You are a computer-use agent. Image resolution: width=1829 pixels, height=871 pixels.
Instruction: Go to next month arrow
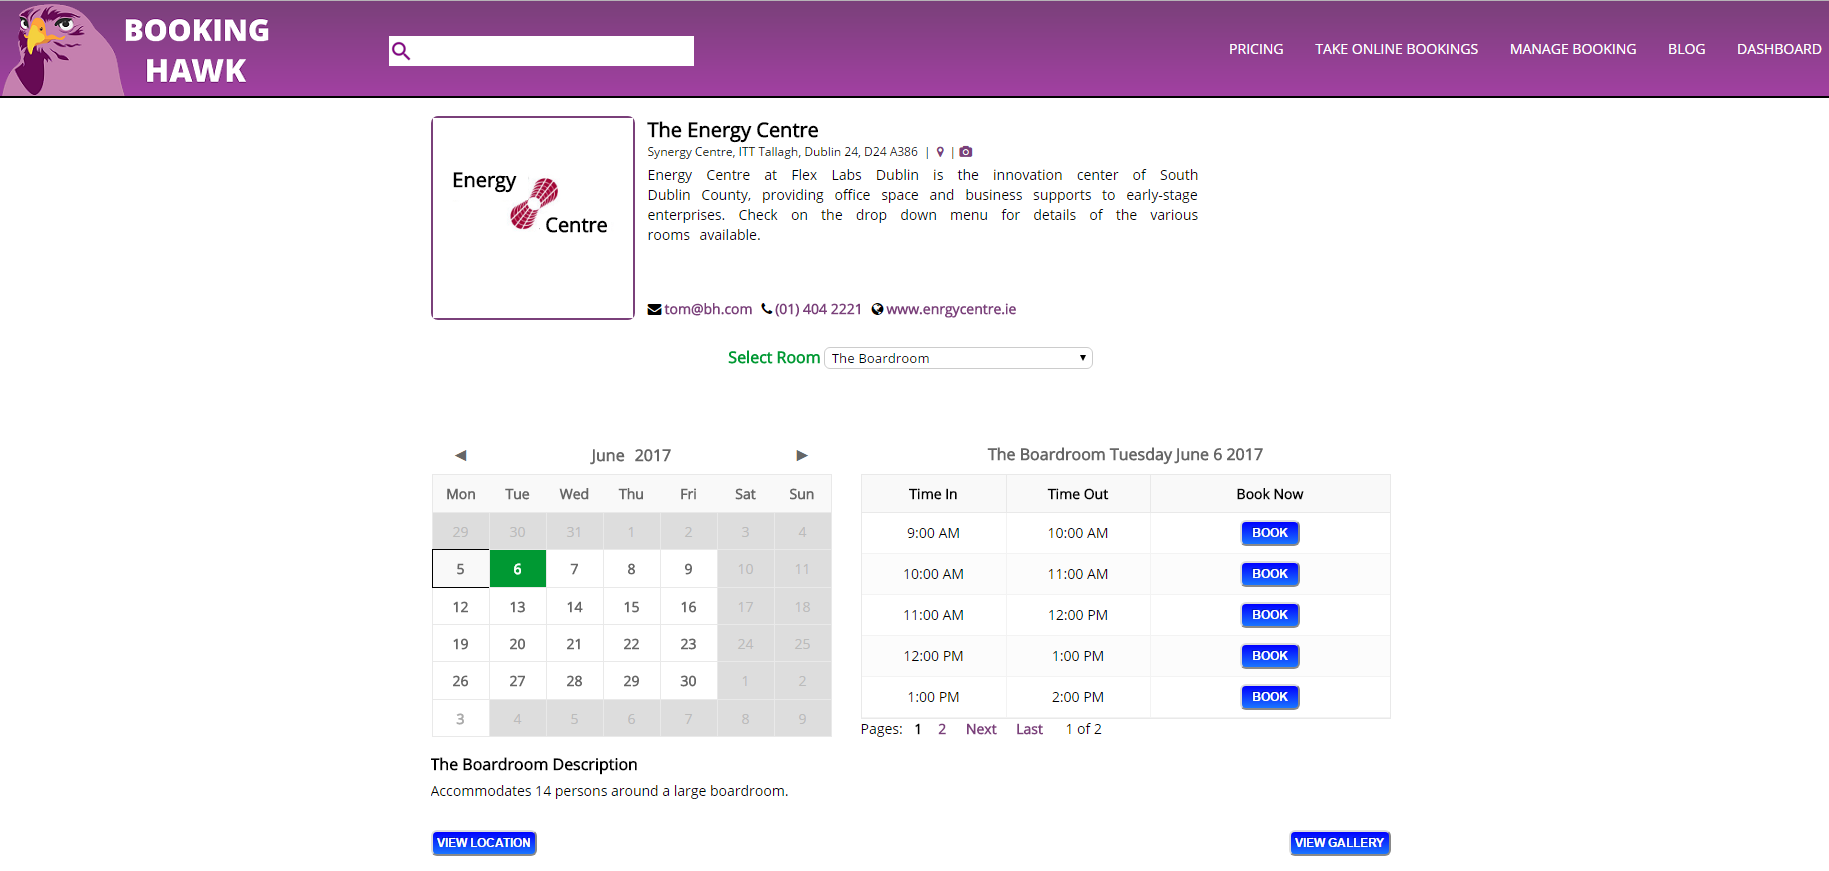tap(802, 455)
